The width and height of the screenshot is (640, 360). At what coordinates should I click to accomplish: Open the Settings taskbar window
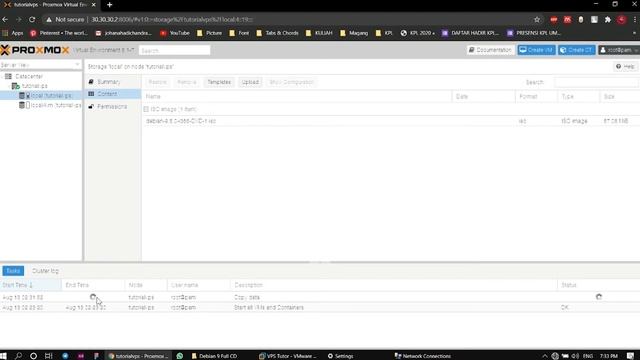340,356
